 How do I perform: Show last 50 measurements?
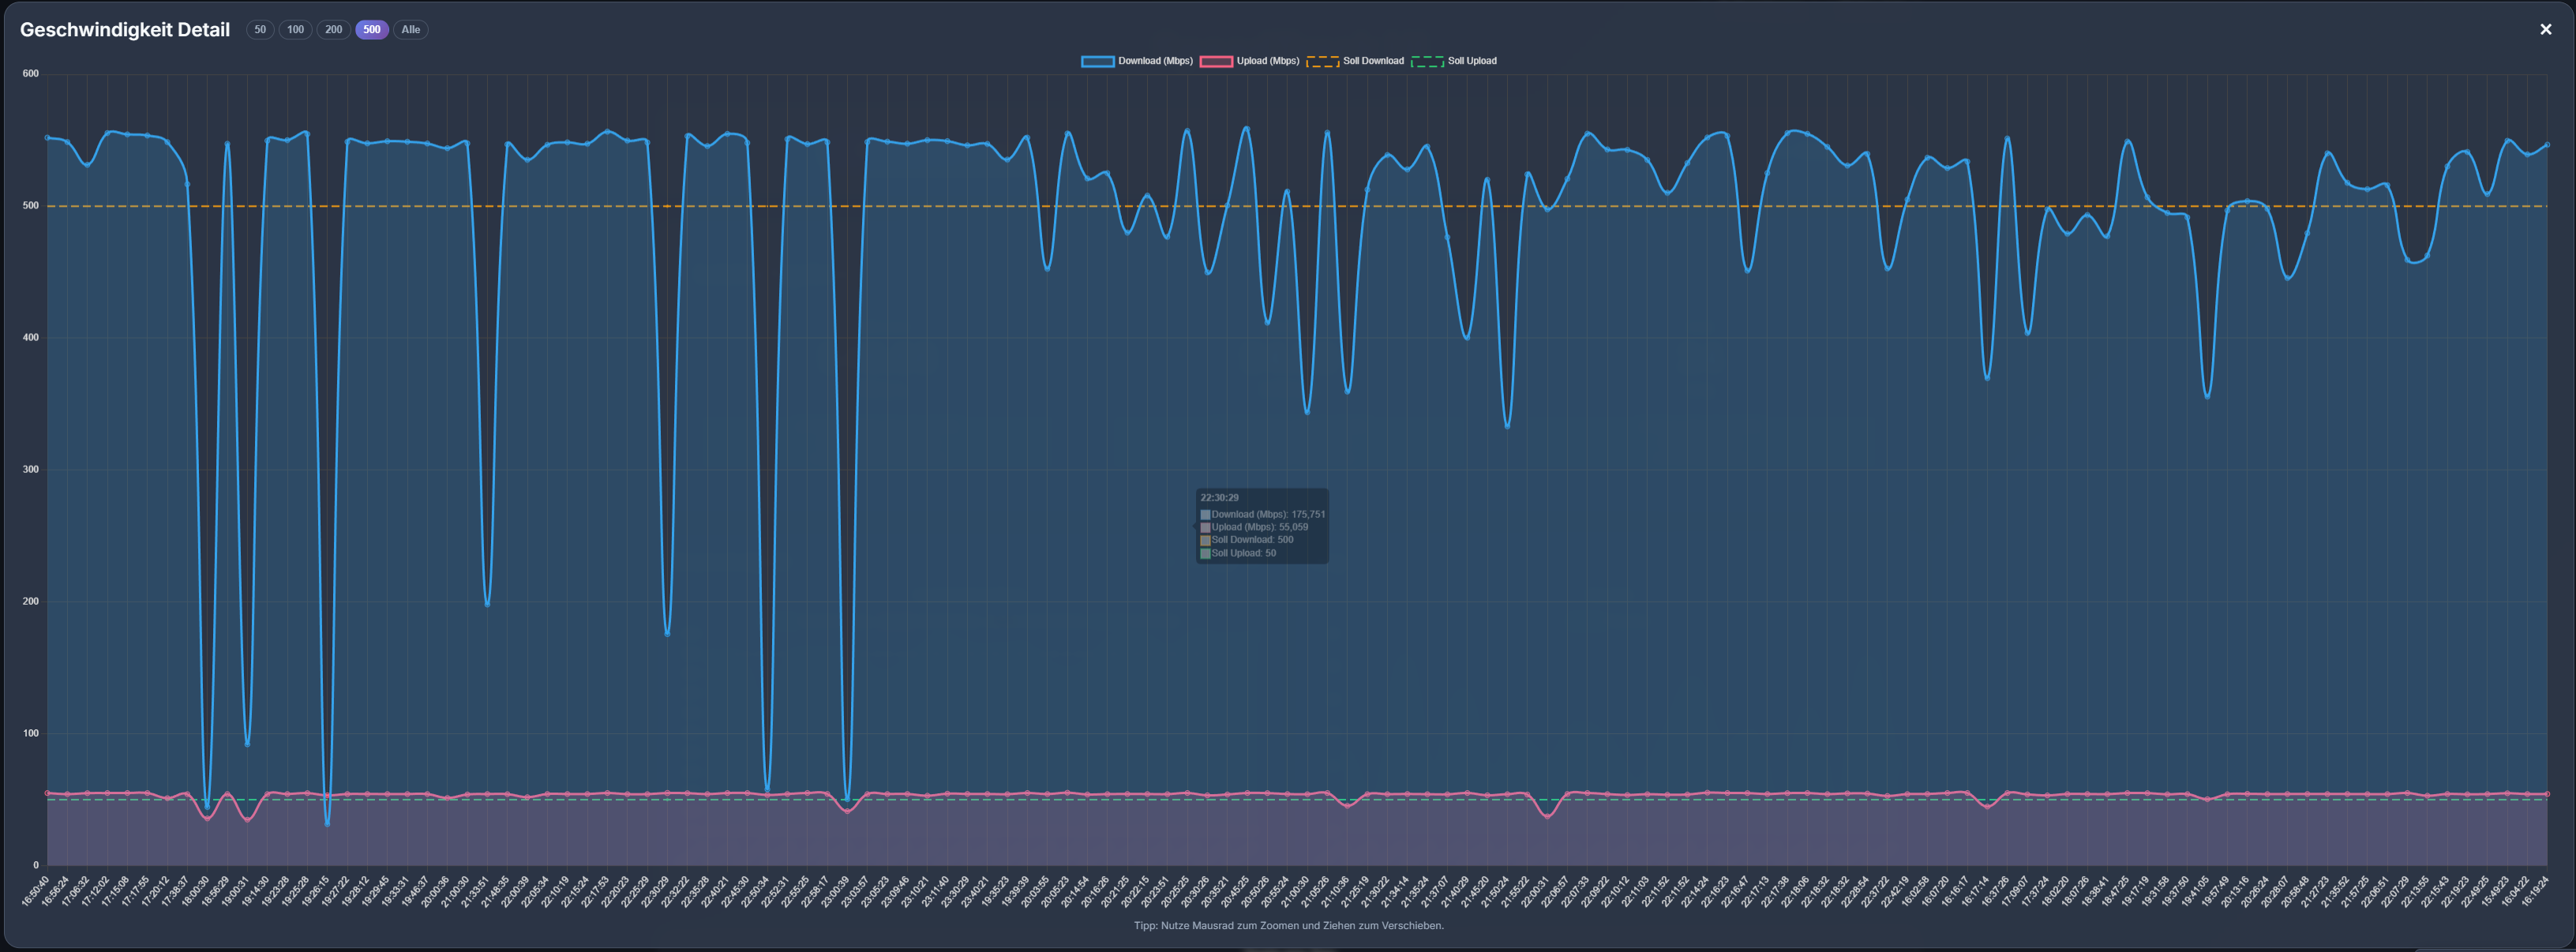(260, 30)
